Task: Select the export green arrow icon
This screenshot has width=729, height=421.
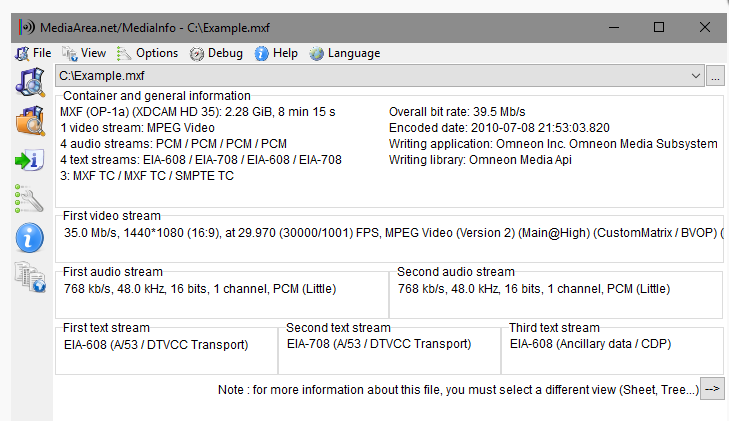Action: [29, 160]
